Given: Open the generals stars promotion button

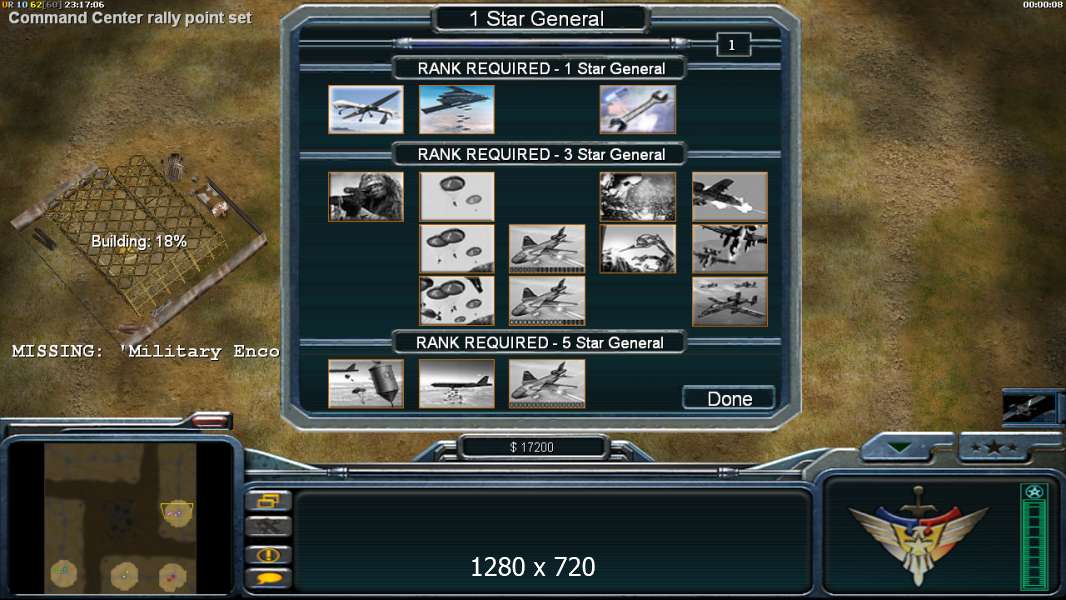Looking at the screenshot, I should click(994, 447).
